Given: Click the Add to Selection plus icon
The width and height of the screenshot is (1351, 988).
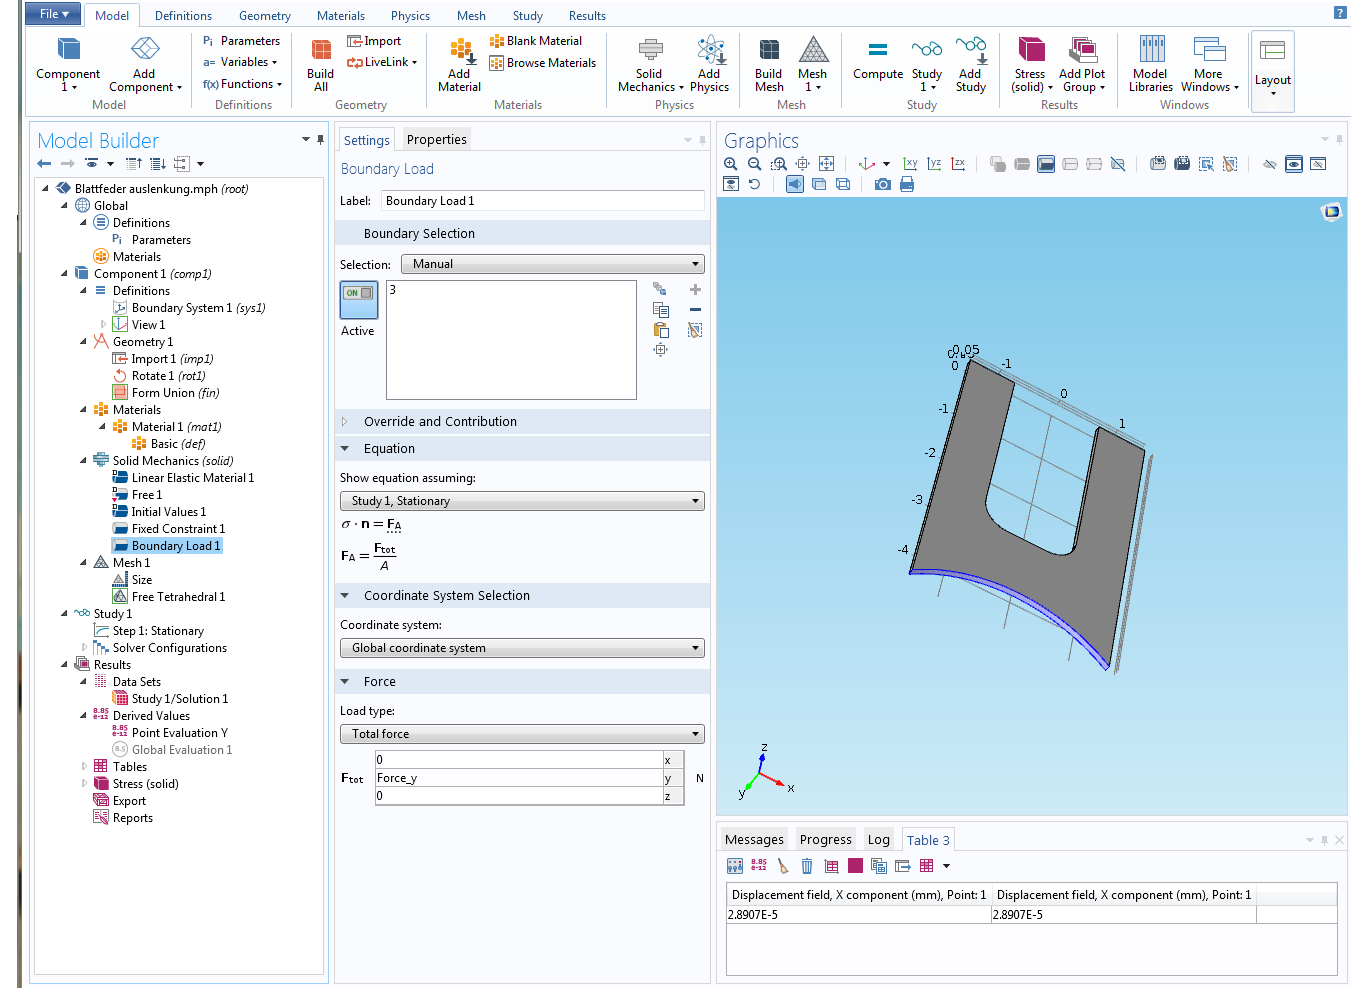Looking at the screenshot, I should (x=695, y=289).
